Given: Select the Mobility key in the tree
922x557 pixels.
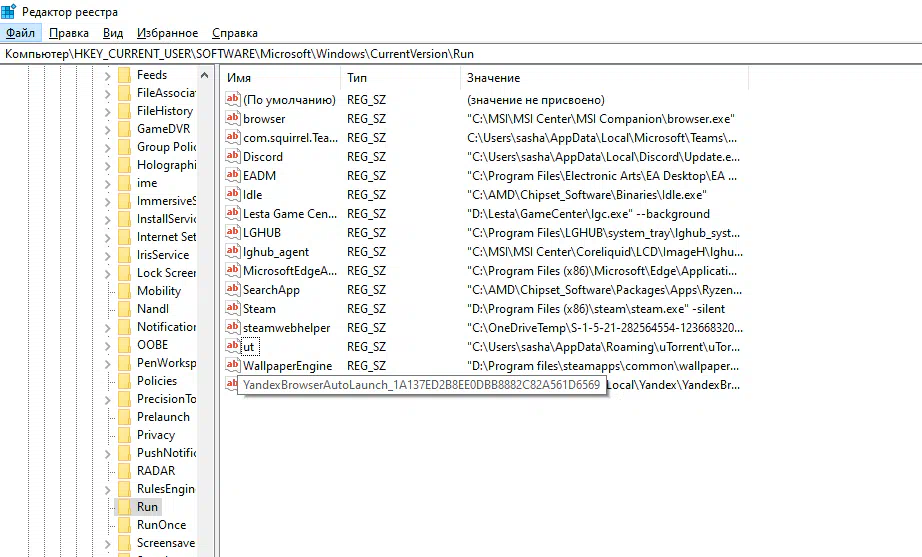Looking at the screenshot, I should tap(159, 291).
